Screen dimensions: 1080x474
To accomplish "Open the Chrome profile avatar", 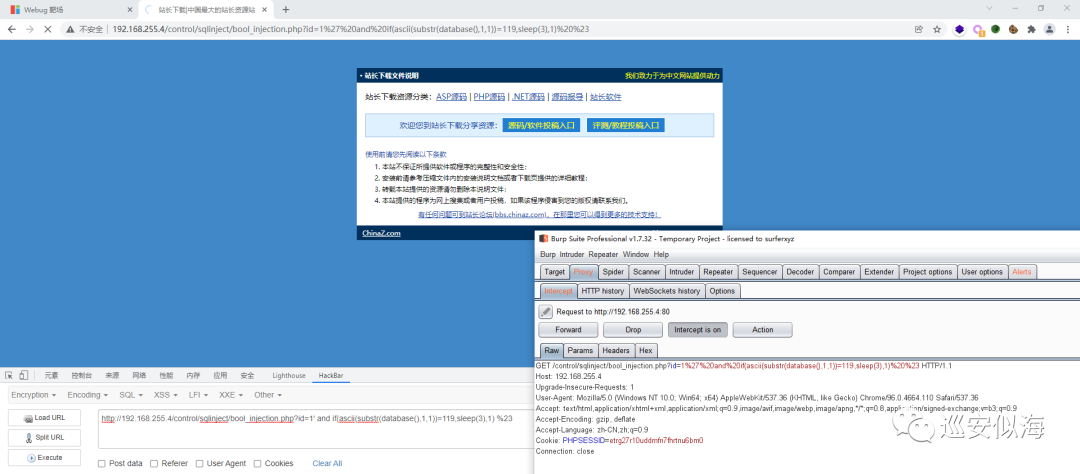I will (x=1049, y=30).
